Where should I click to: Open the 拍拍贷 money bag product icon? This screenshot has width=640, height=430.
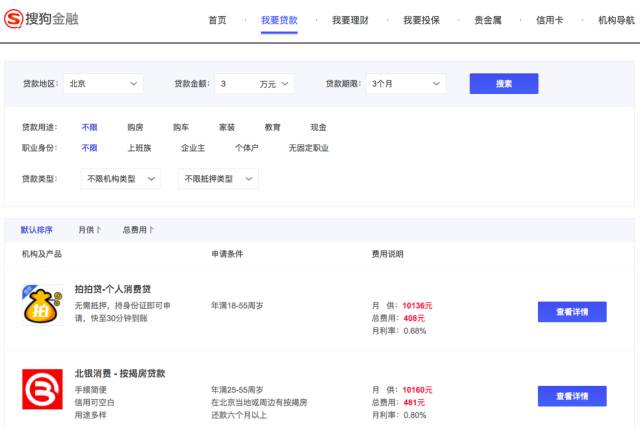point(42,305)
